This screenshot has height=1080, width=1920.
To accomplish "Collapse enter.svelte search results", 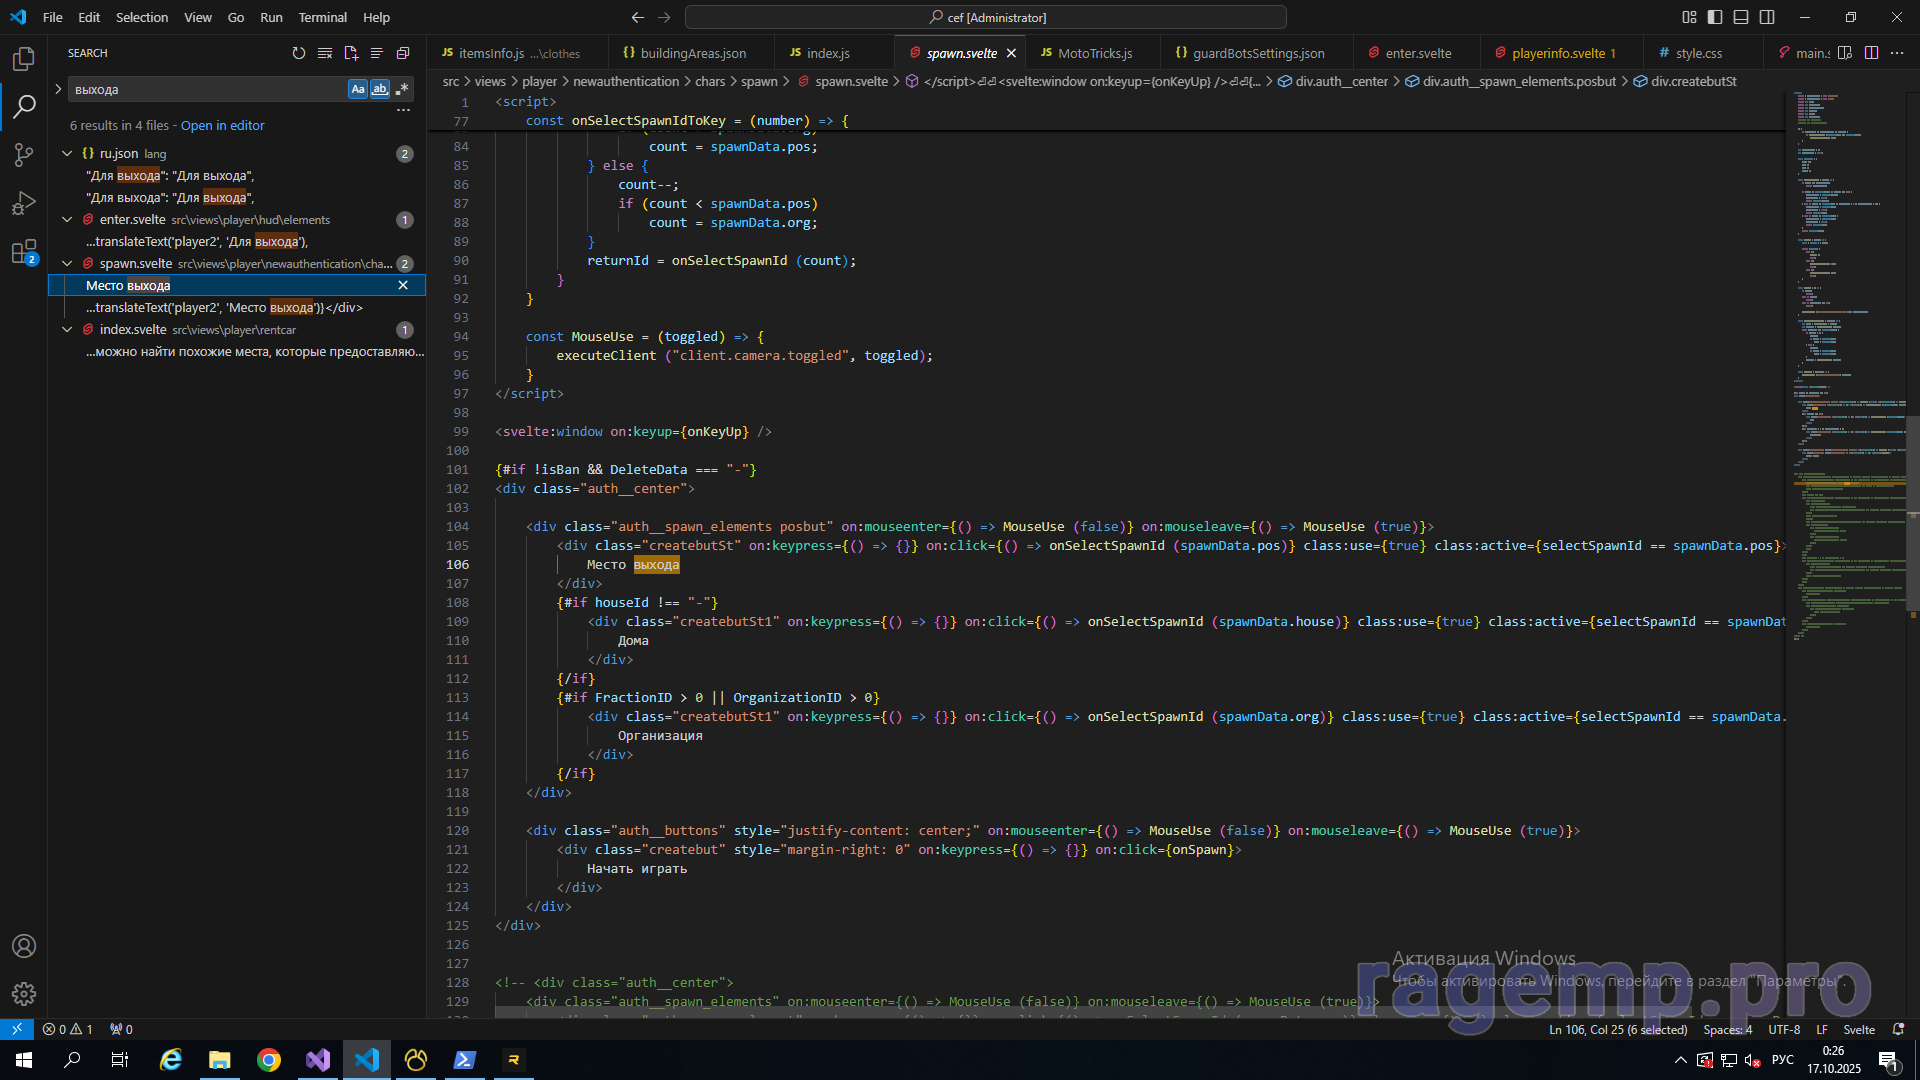I will click(67, 219).
